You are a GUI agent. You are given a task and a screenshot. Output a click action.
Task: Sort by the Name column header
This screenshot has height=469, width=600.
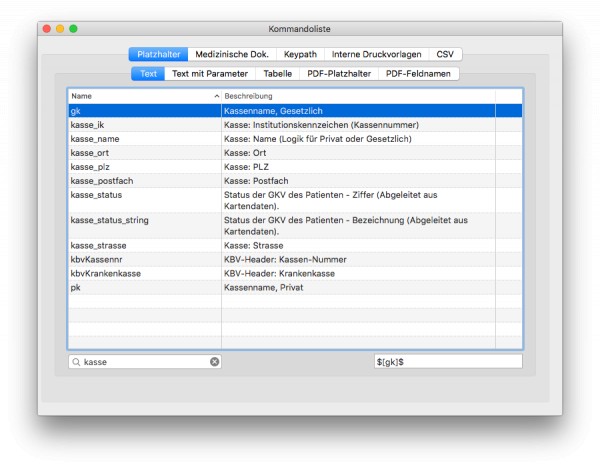145,96
